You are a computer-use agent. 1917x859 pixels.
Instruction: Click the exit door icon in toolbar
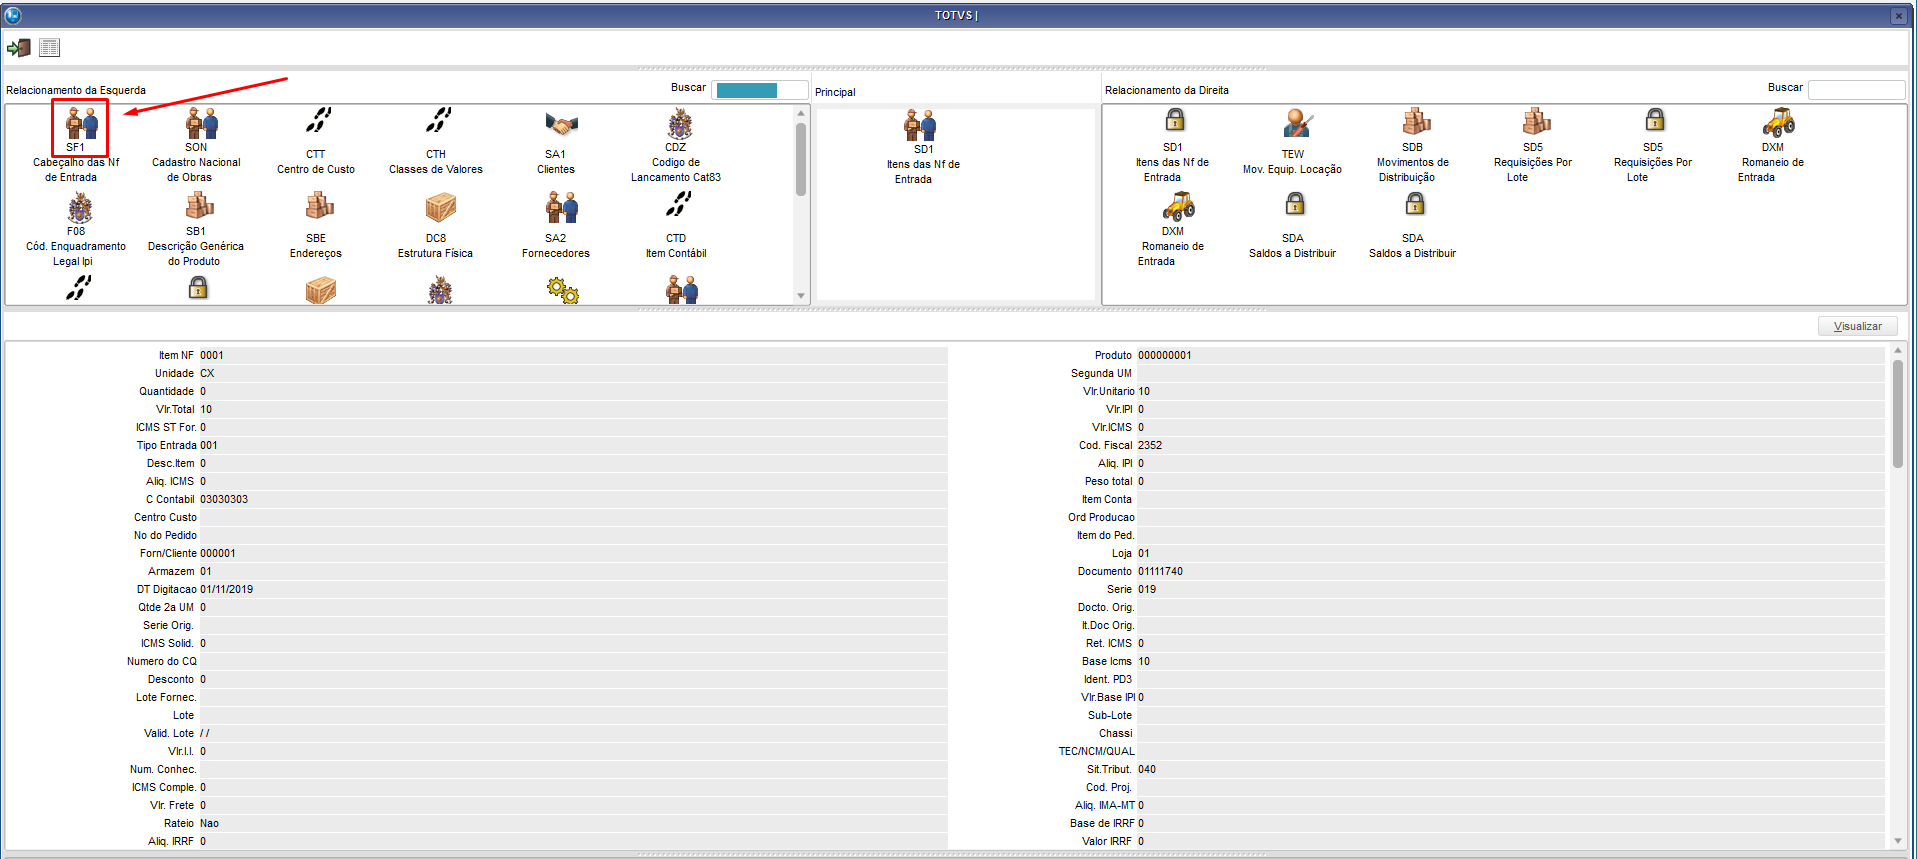point(19,47)
